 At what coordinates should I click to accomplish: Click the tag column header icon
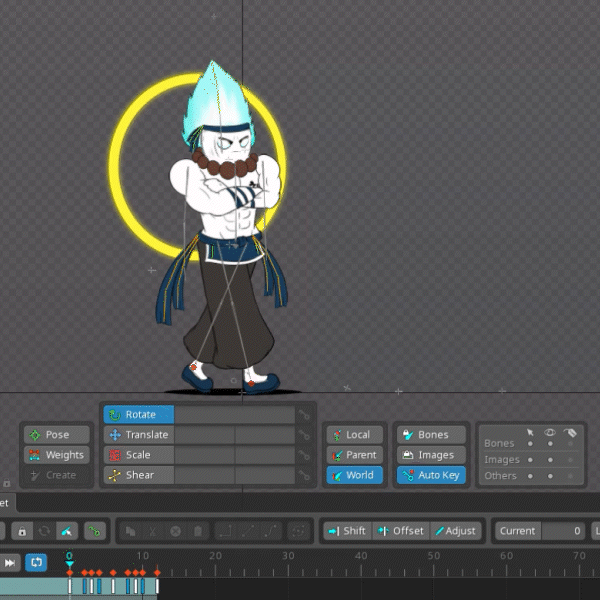570,433
